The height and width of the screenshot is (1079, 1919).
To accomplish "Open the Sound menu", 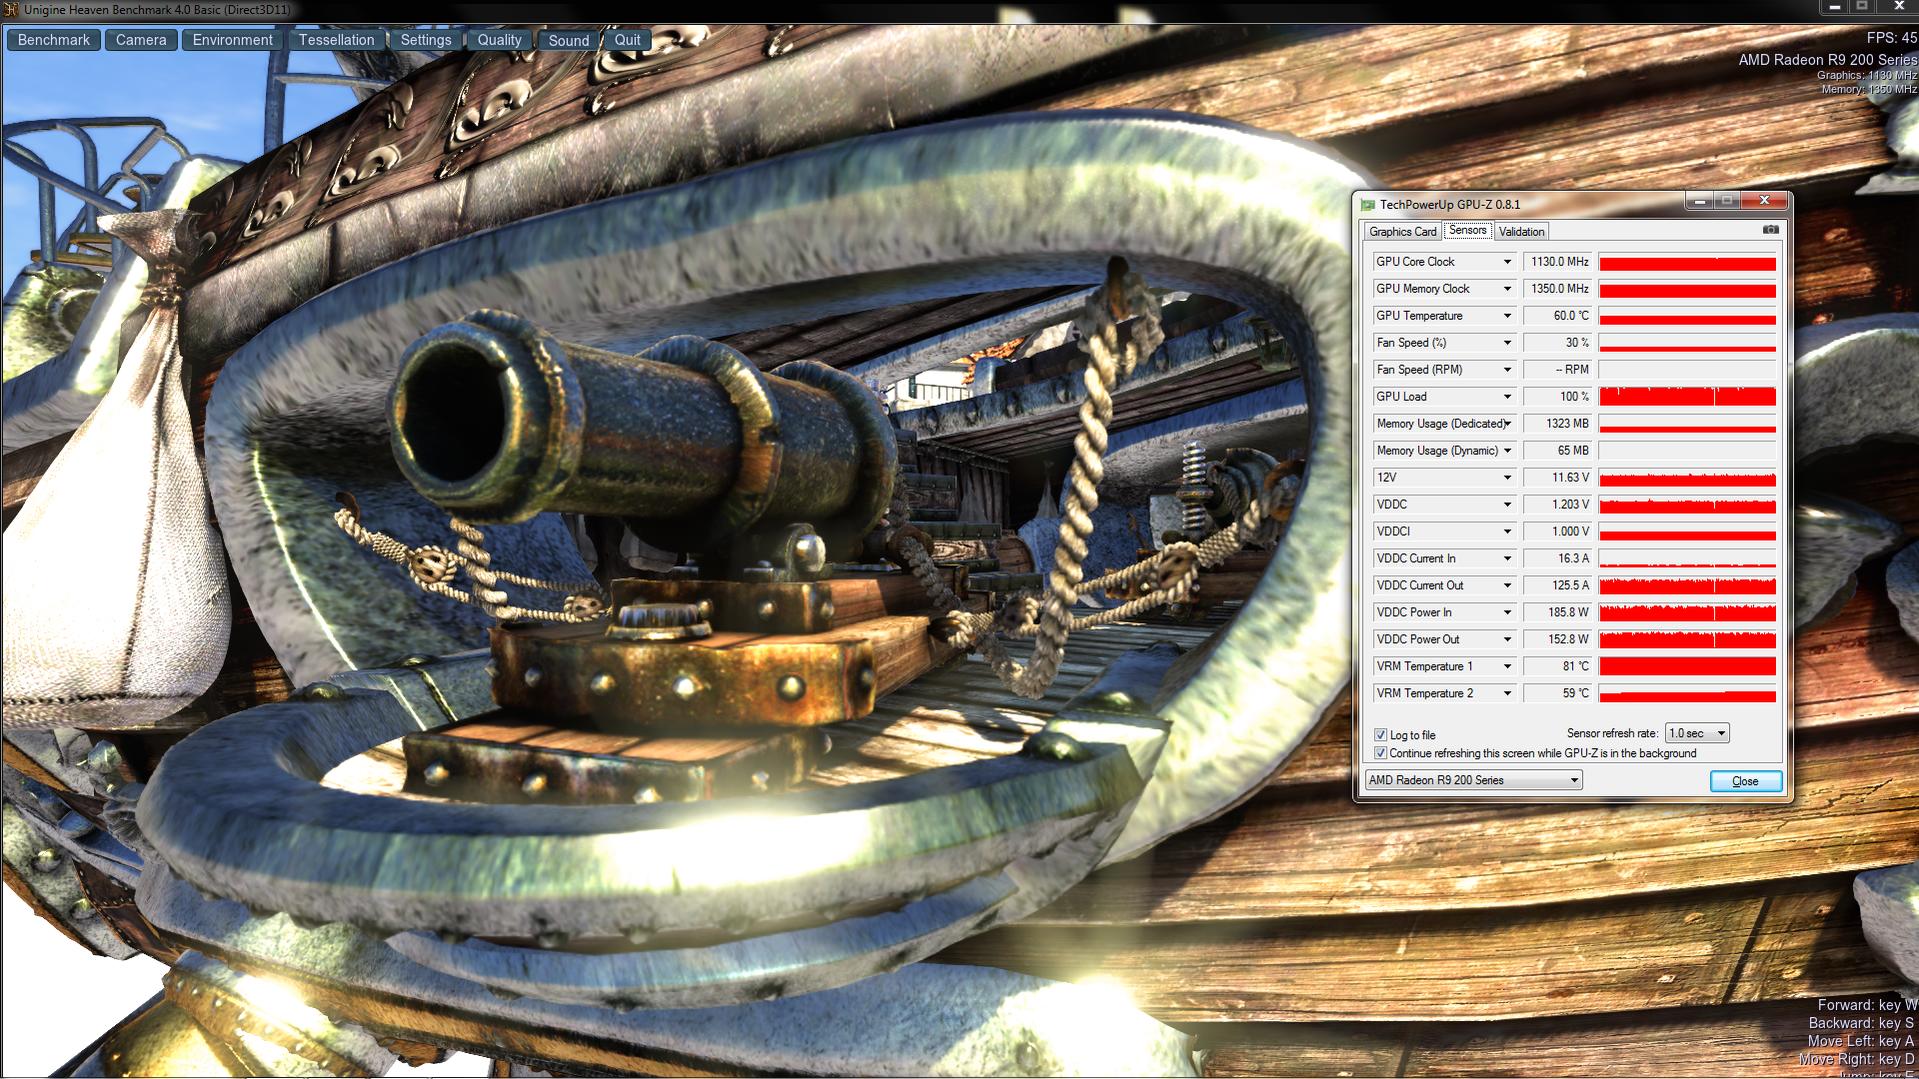I will (x=569, y=40).
